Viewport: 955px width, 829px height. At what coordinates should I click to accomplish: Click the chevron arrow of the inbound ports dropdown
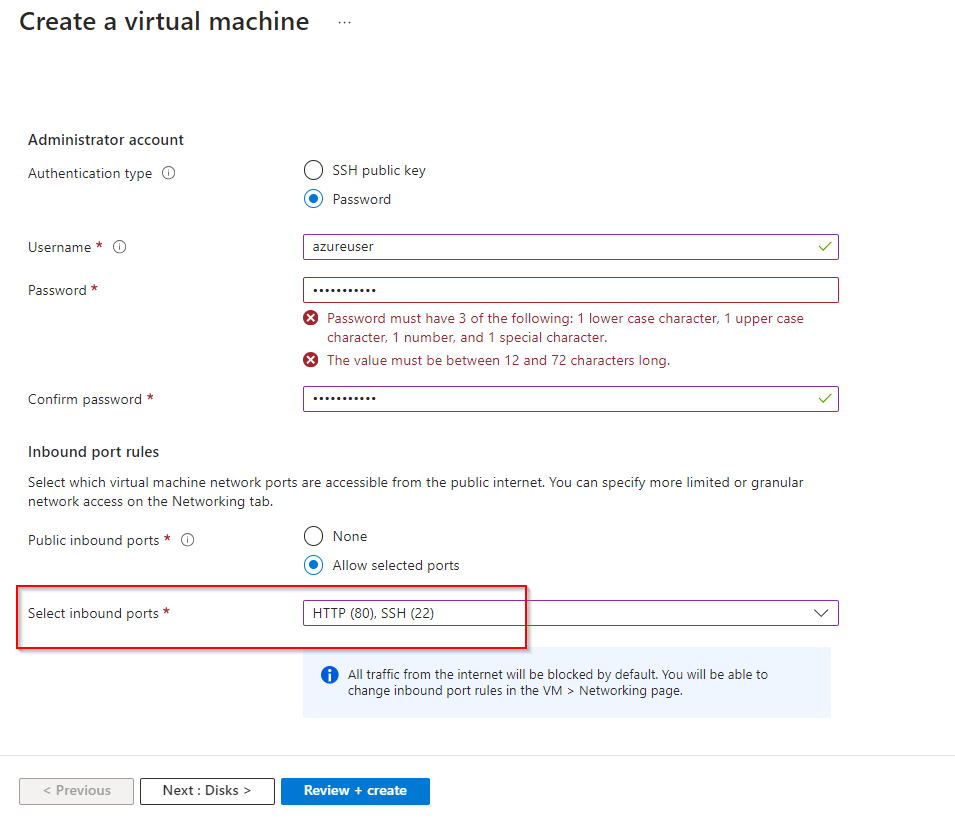822,613
